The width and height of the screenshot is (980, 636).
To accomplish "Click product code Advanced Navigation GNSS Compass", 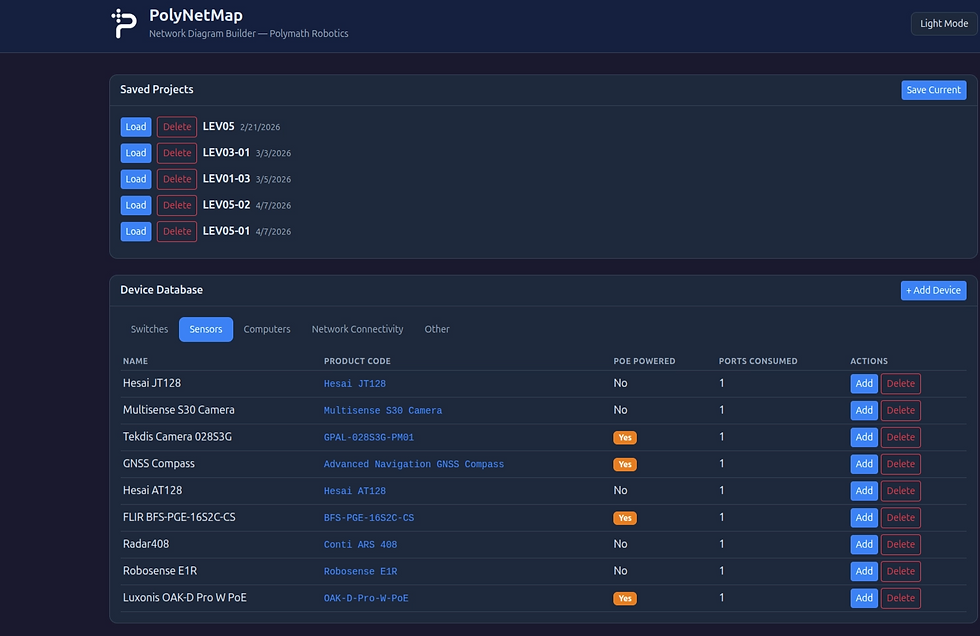I will click(414, 464).
